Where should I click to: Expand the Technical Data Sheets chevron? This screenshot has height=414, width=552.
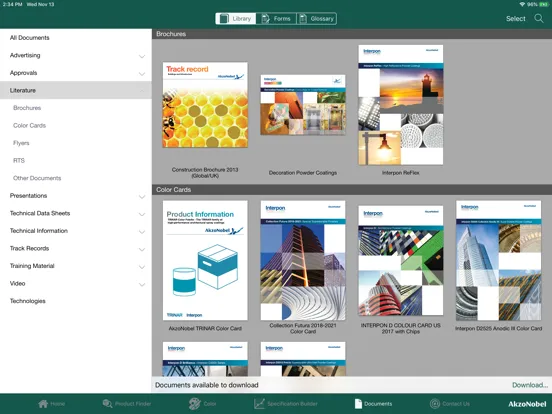point(142,214)
